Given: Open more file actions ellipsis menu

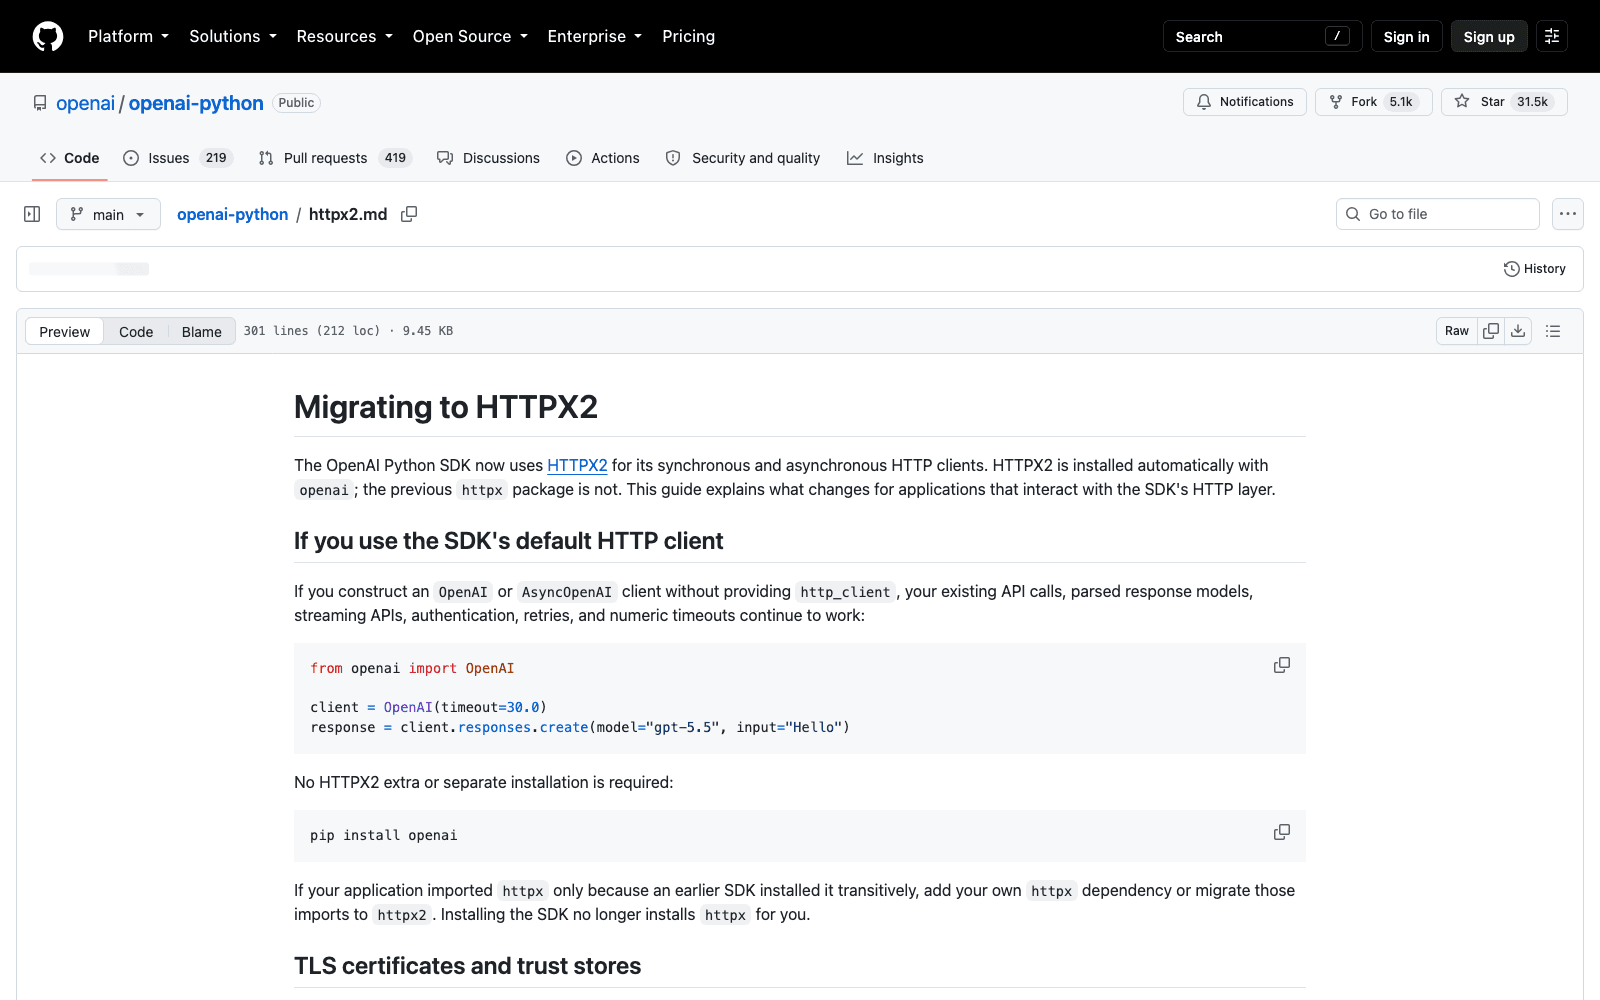Looking at the screenshot, I should click(x=1568, y=214).
